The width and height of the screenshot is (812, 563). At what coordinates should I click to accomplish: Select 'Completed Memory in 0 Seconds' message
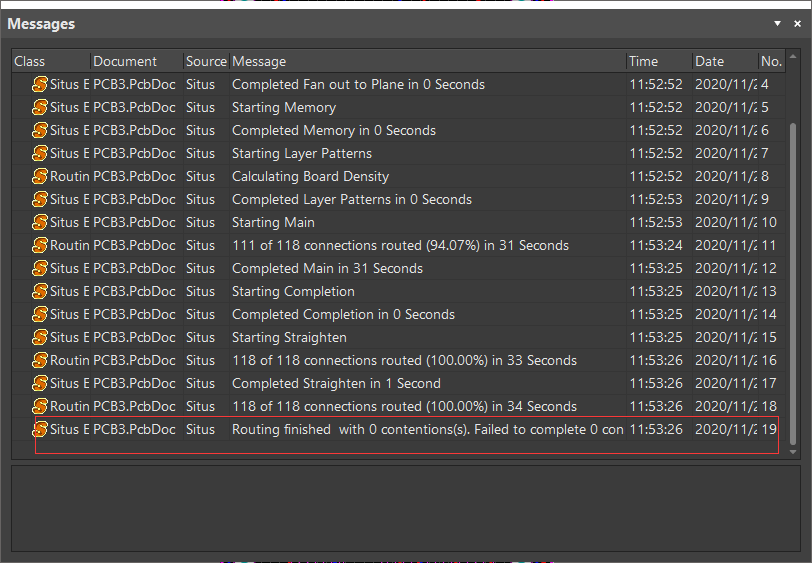334,131
